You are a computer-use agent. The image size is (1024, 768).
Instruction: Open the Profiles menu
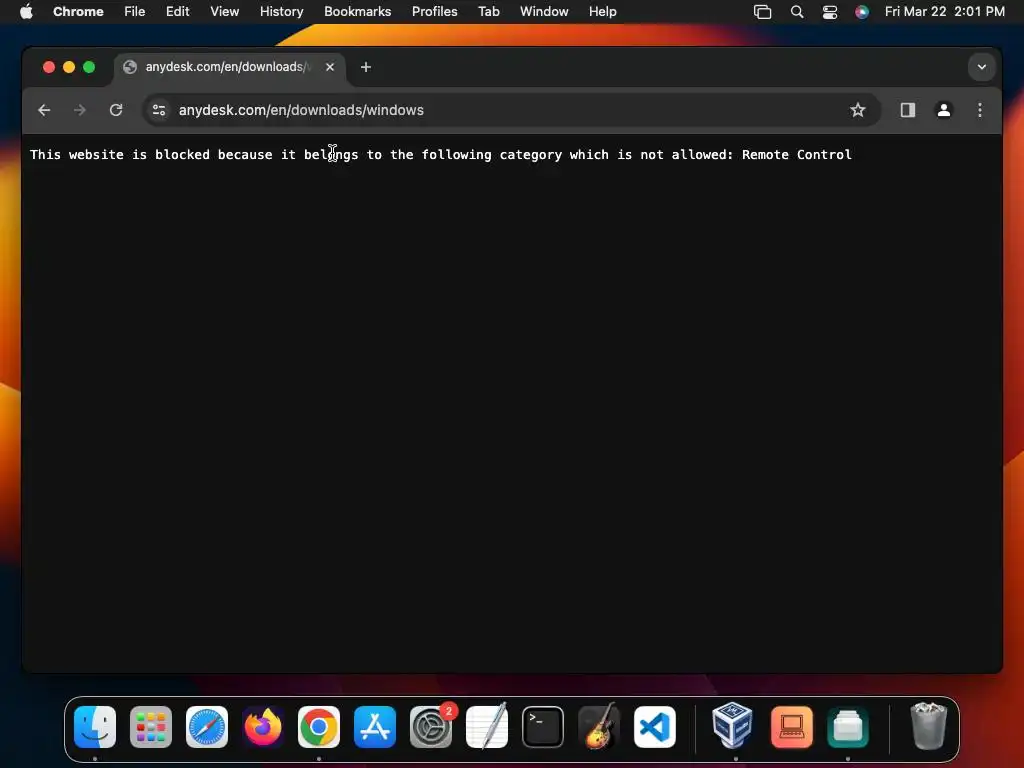click(x=434, y=12)
